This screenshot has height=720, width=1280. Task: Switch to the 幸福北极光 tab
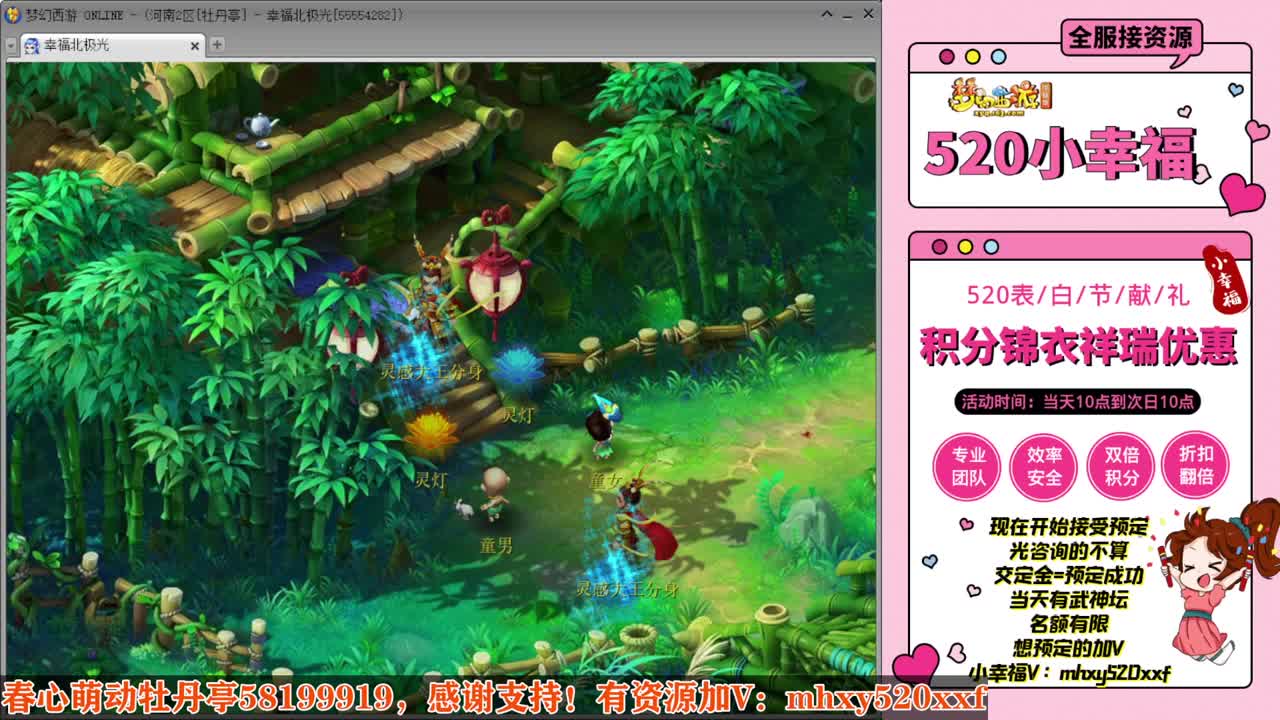(112, 45)
